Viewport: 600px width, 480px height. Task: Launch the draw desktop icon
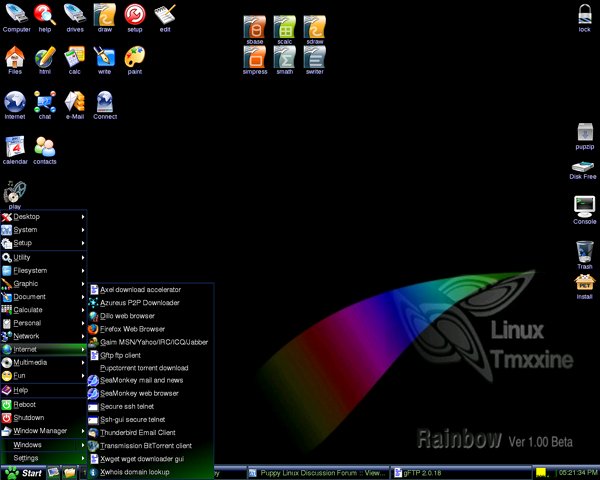[x=105, y=18]
